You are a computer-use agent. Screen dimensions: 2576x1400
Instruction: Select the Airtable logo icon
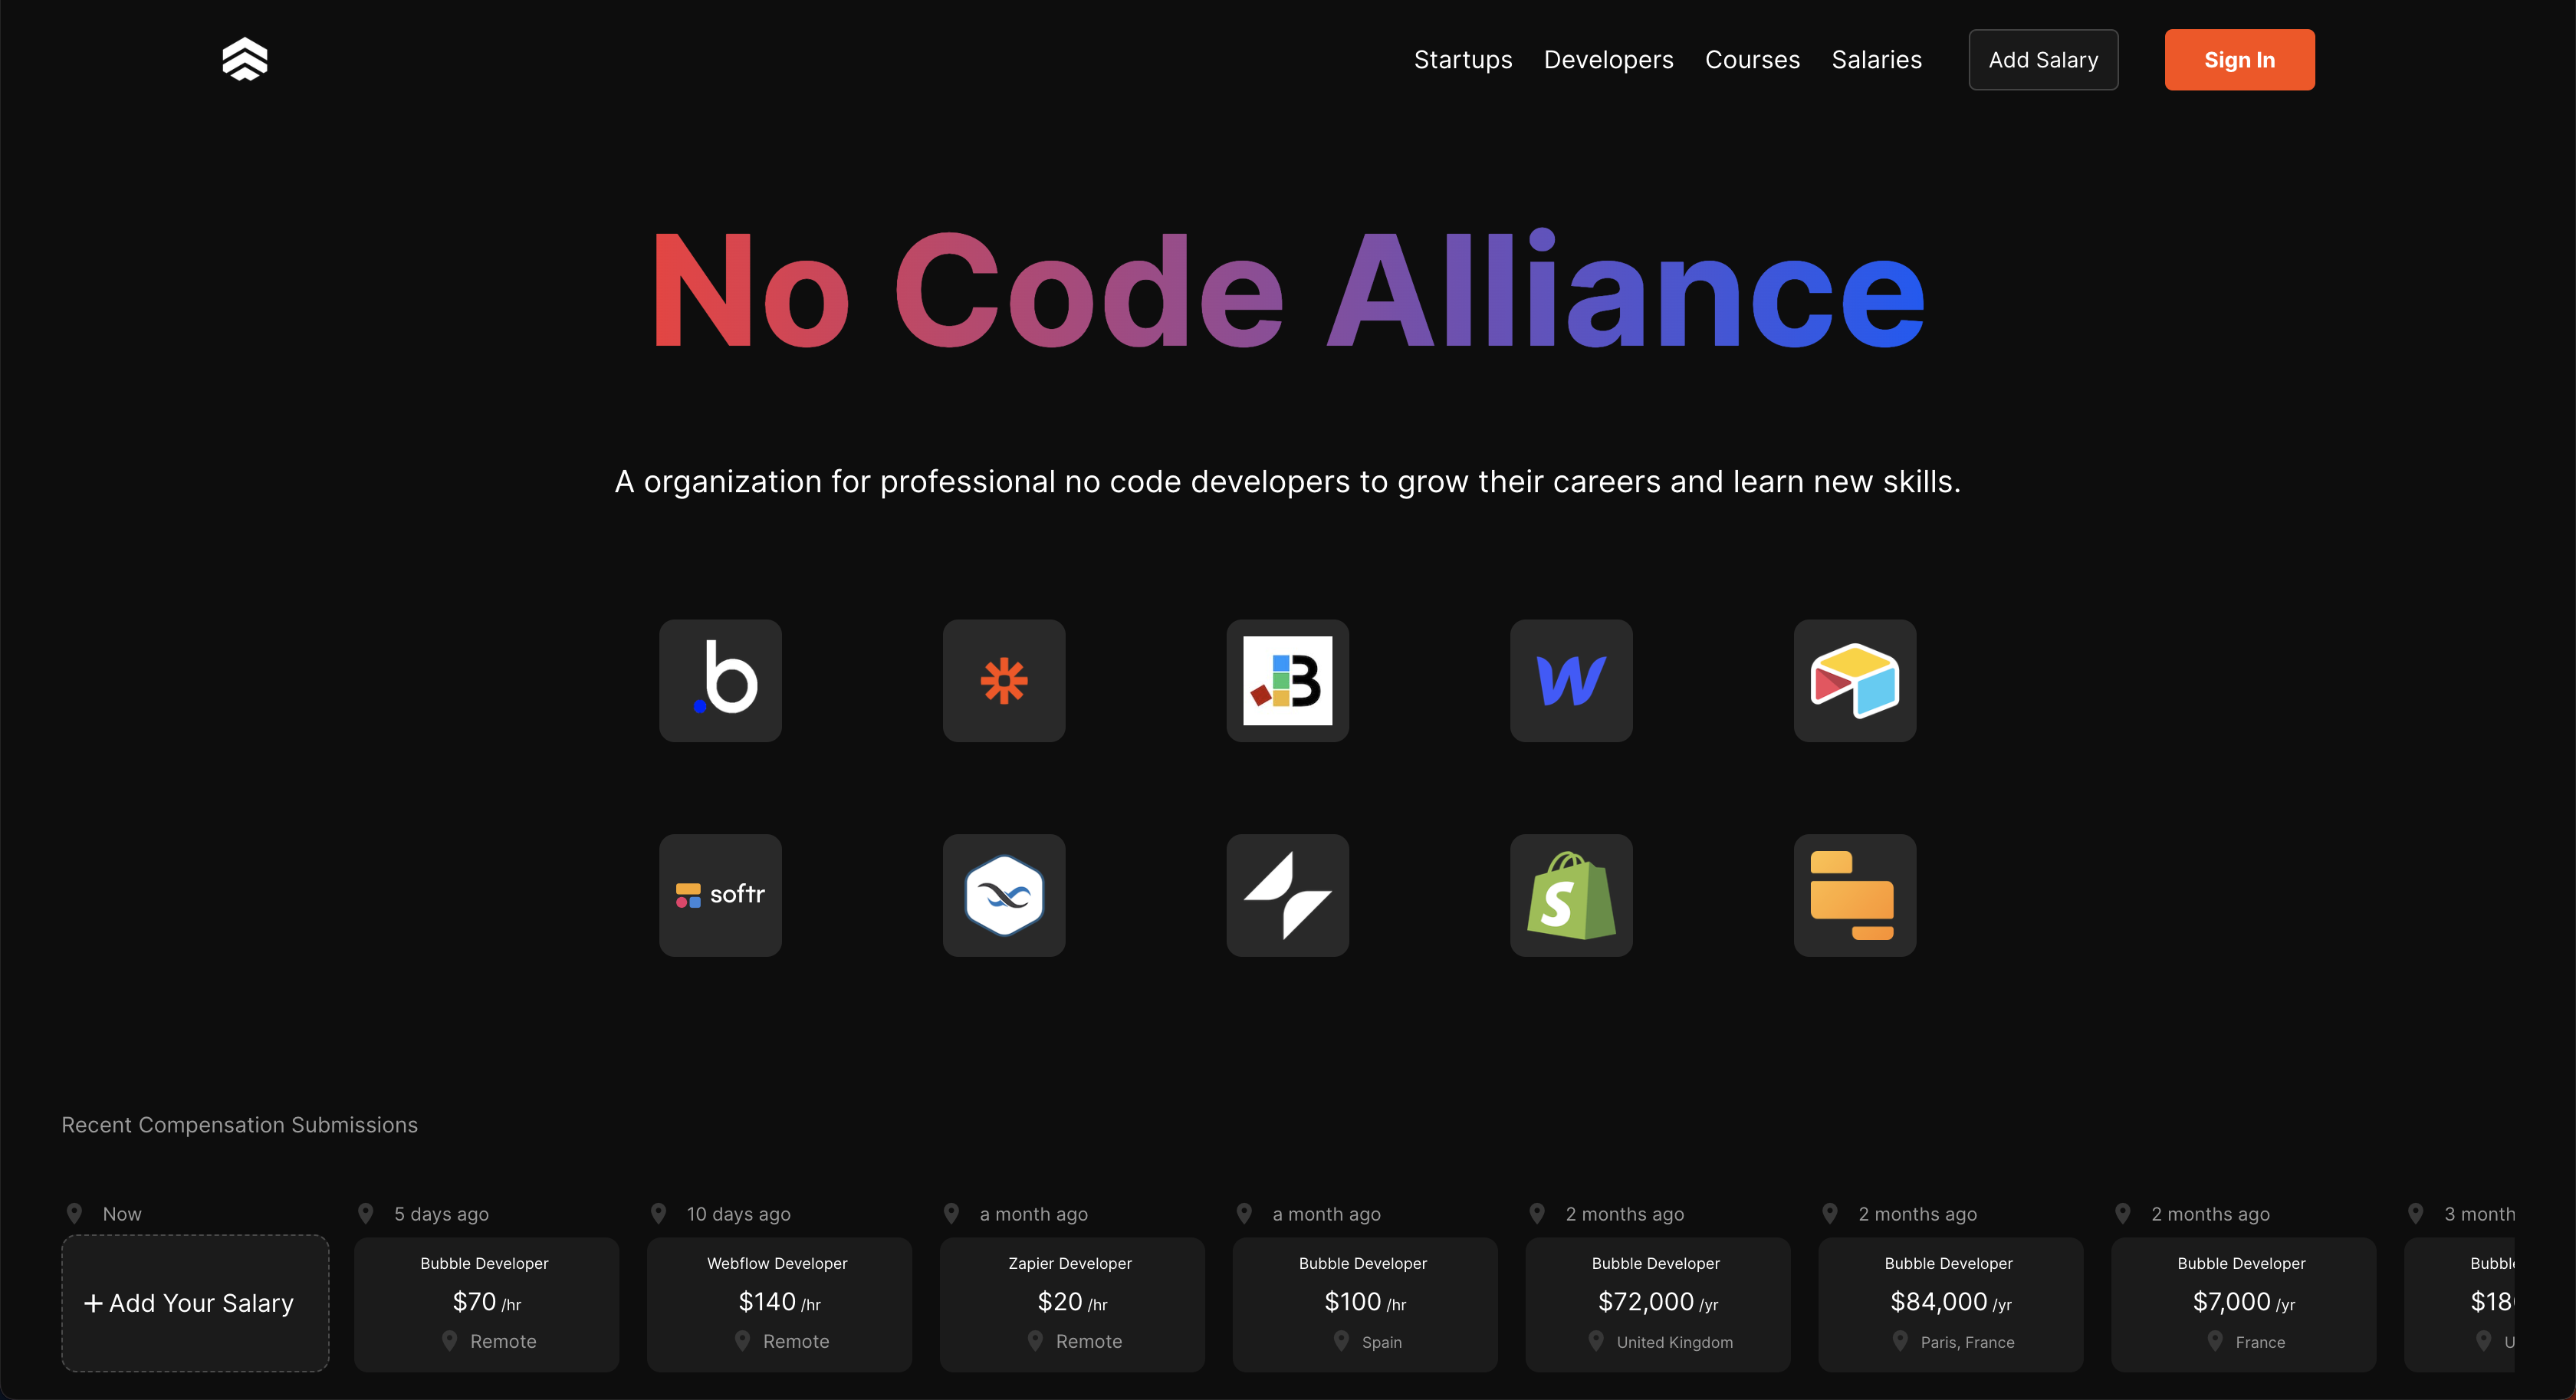point(1855,681)
